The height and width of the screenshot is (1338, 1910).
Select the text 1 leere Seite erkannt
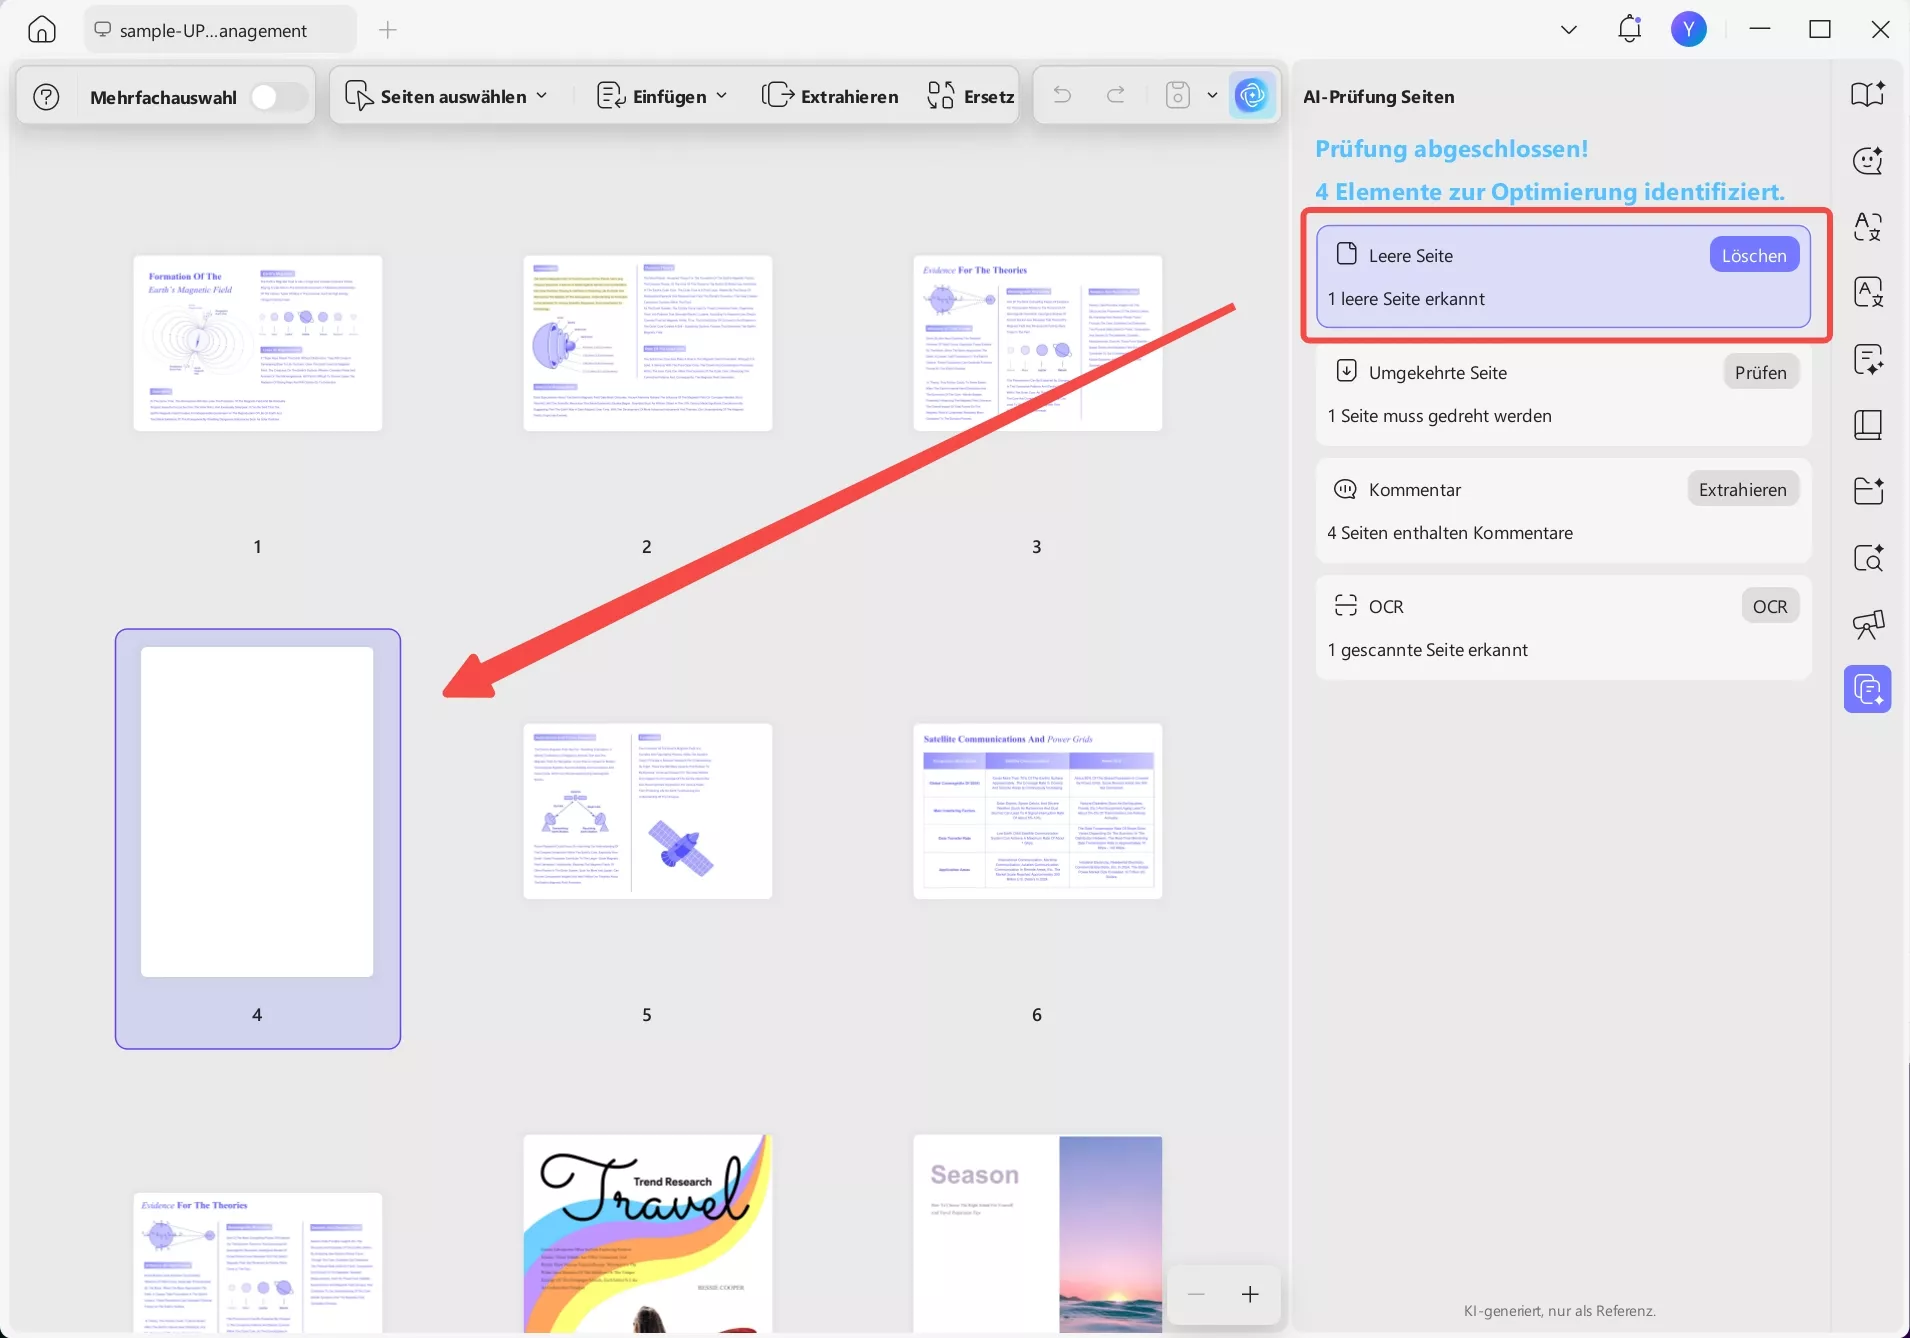click(1406, 299)
